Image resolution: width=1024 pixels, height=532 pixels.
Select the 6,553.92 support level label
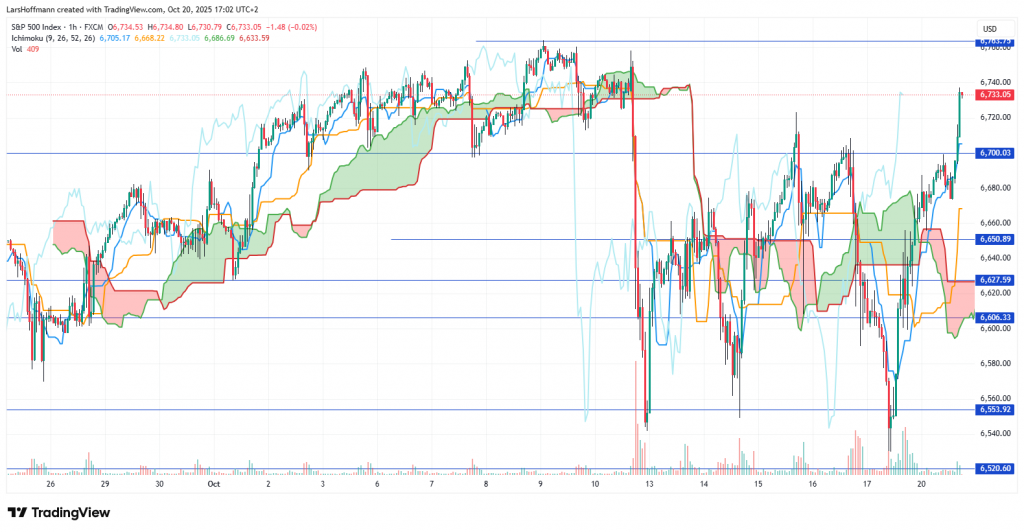(x=996, y=410)
